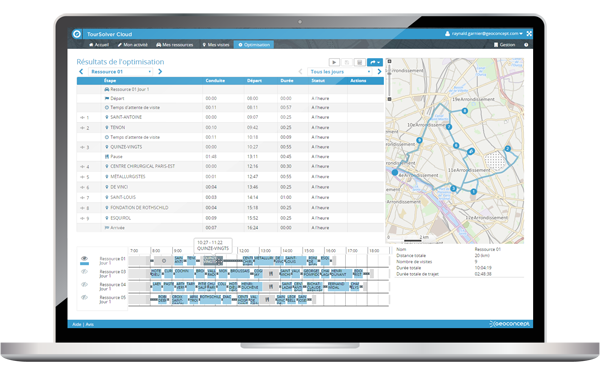The height and width of the screenshot is (375, 600).
Task: Open the Aide link in footer
Action: click(77, 324)
